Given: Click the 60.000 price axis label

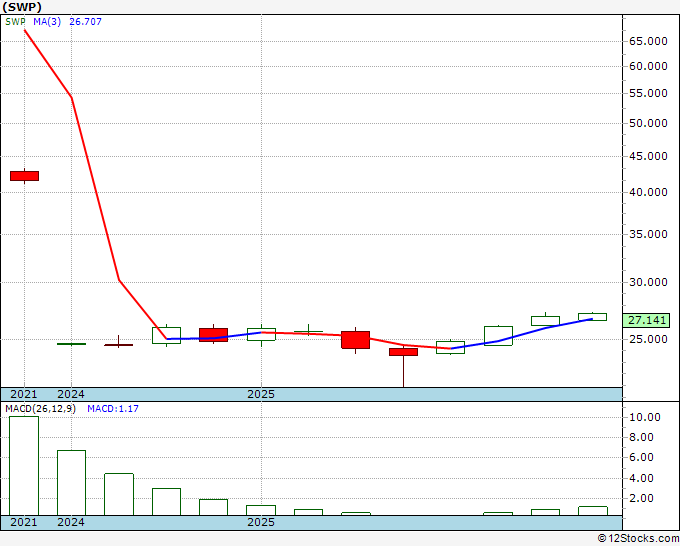Looking at the screenshot, I should tap(648, 66).
